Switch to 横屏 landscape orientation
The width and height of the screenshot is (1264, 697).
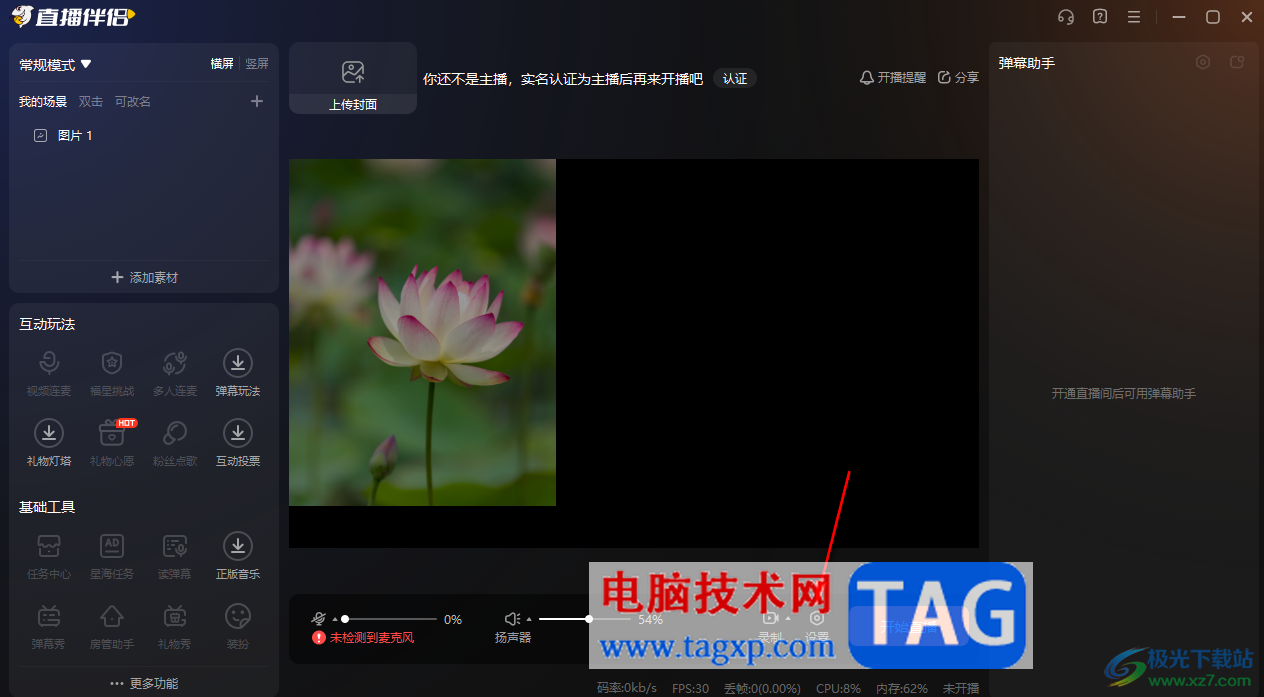pyautogui.click(x=222, y=64)
